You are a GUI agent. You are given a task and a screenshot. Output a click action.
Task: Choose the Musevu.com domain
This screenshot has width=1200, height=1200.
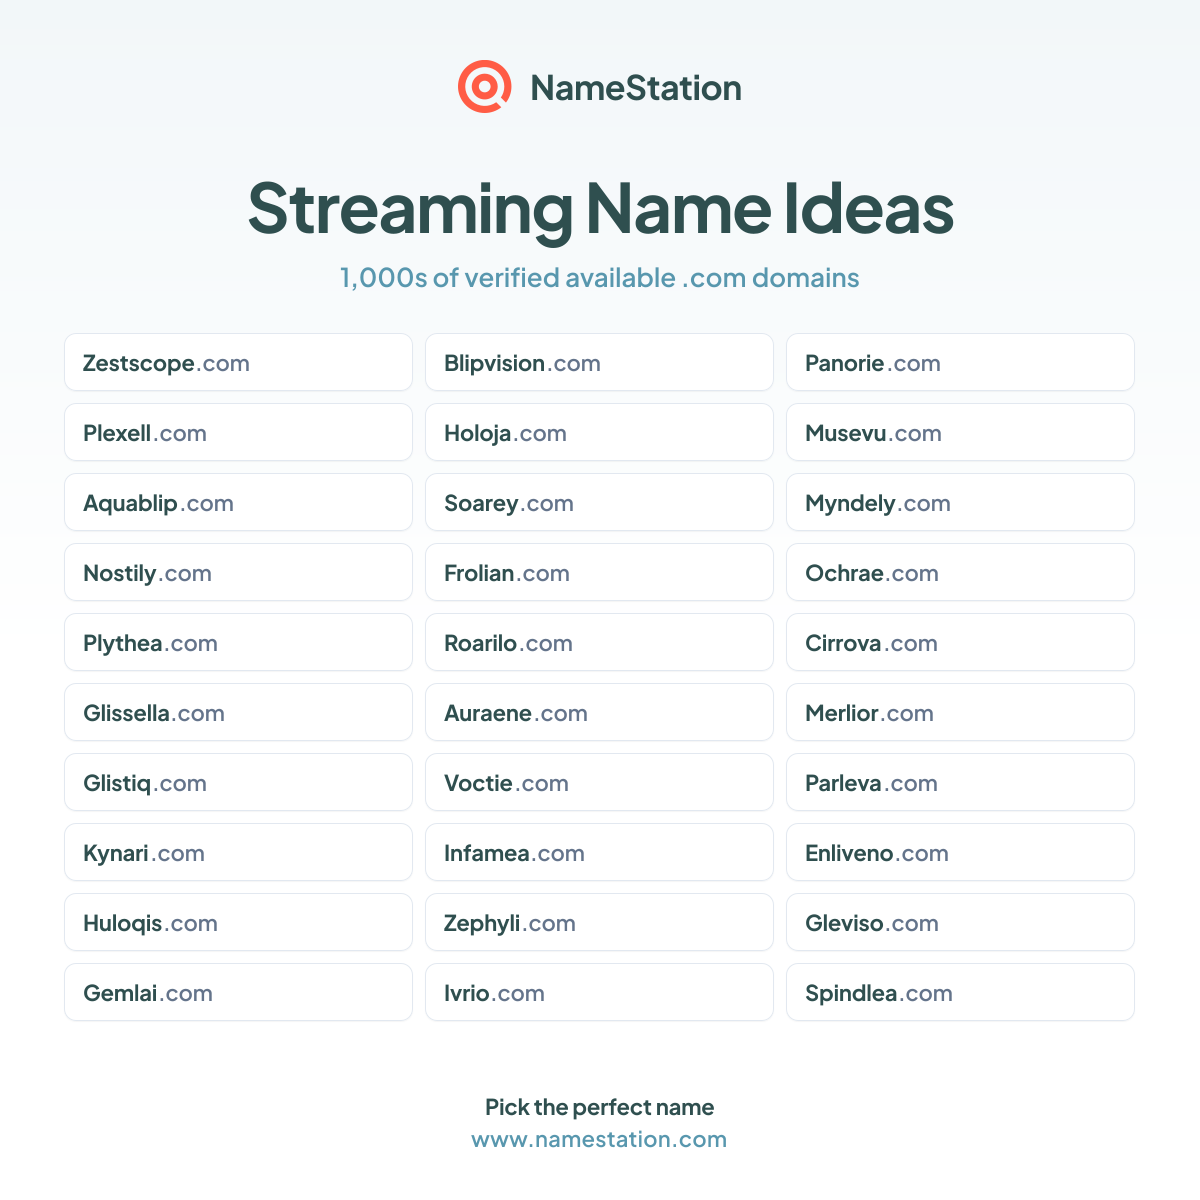click(x=960, y=432)
